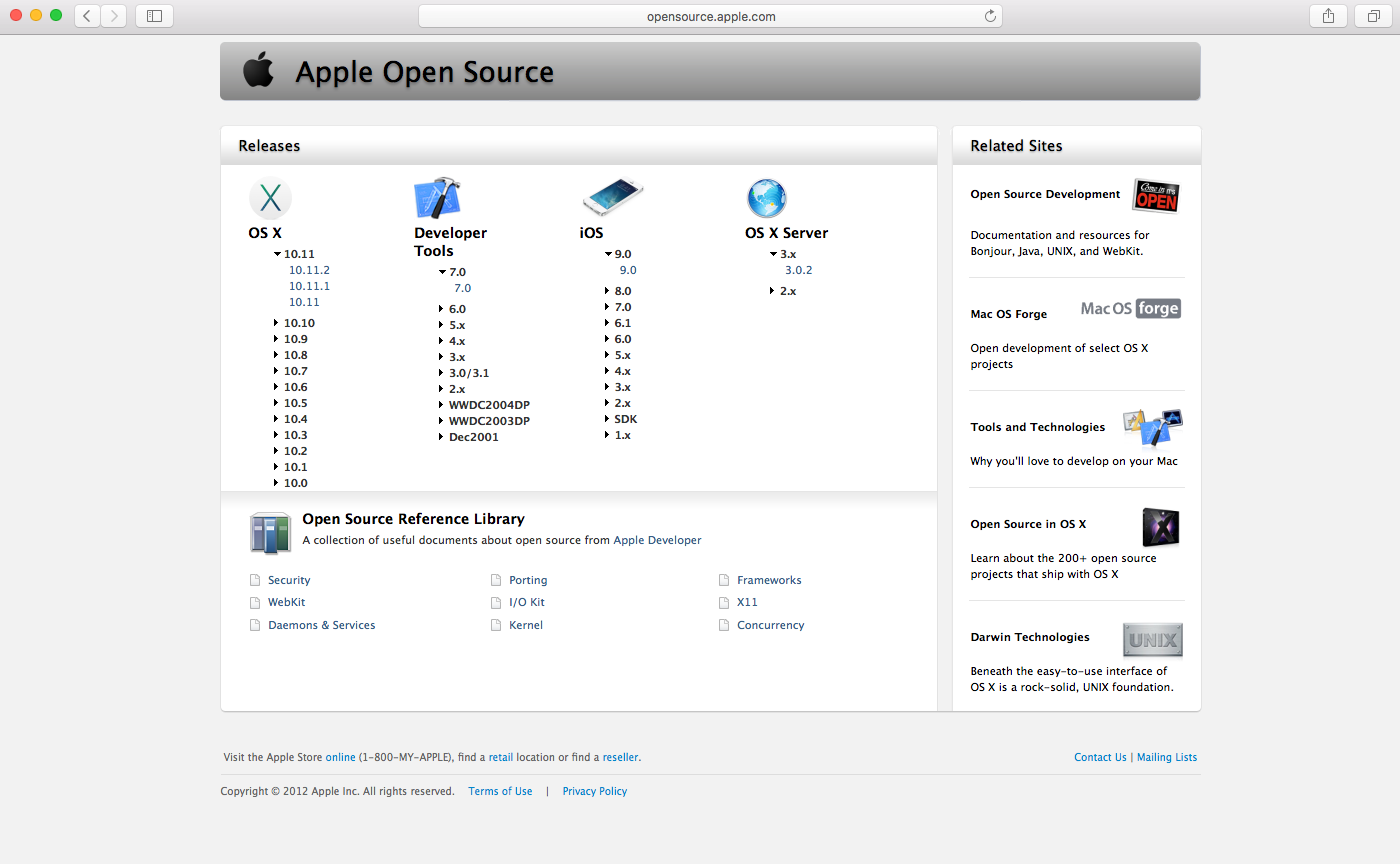Open the 10.11.2 release link
Viewport: 1400px width, 864px height.
tap(309, 270)
